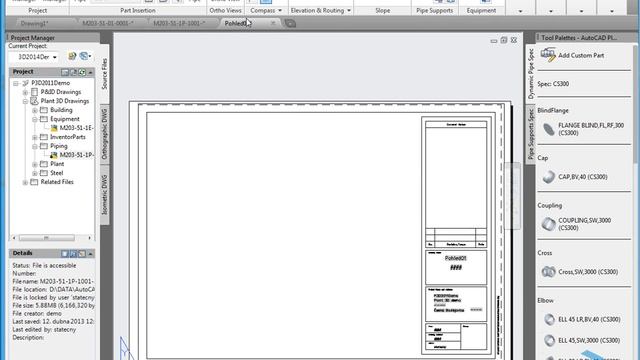Select the Plant folder in the tree
Image resolution: width=640 pixels, height=360 pixels.
[x=52, y=164]
